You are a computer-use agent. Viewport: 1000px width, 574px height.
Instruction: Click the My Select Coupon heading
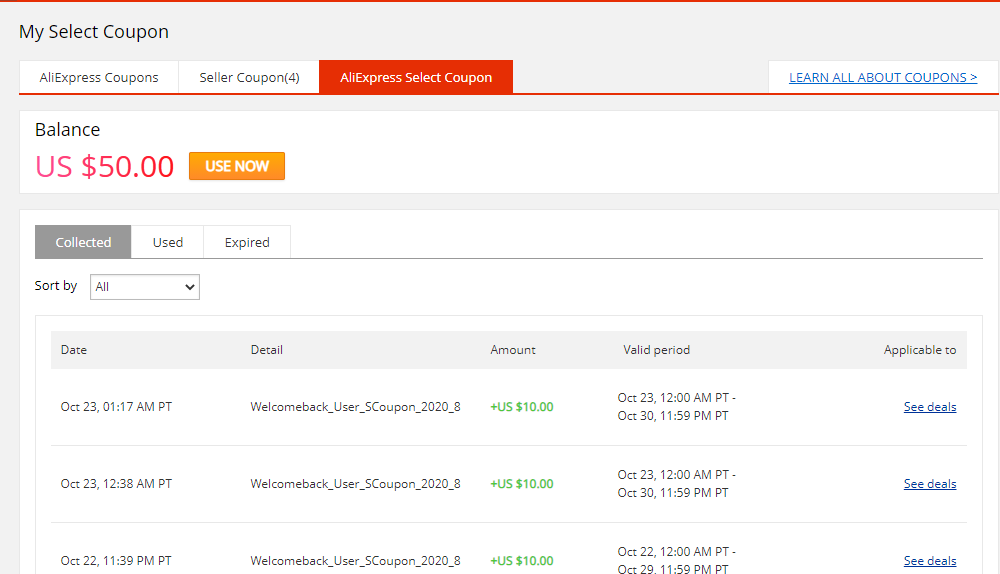(94, 32)
